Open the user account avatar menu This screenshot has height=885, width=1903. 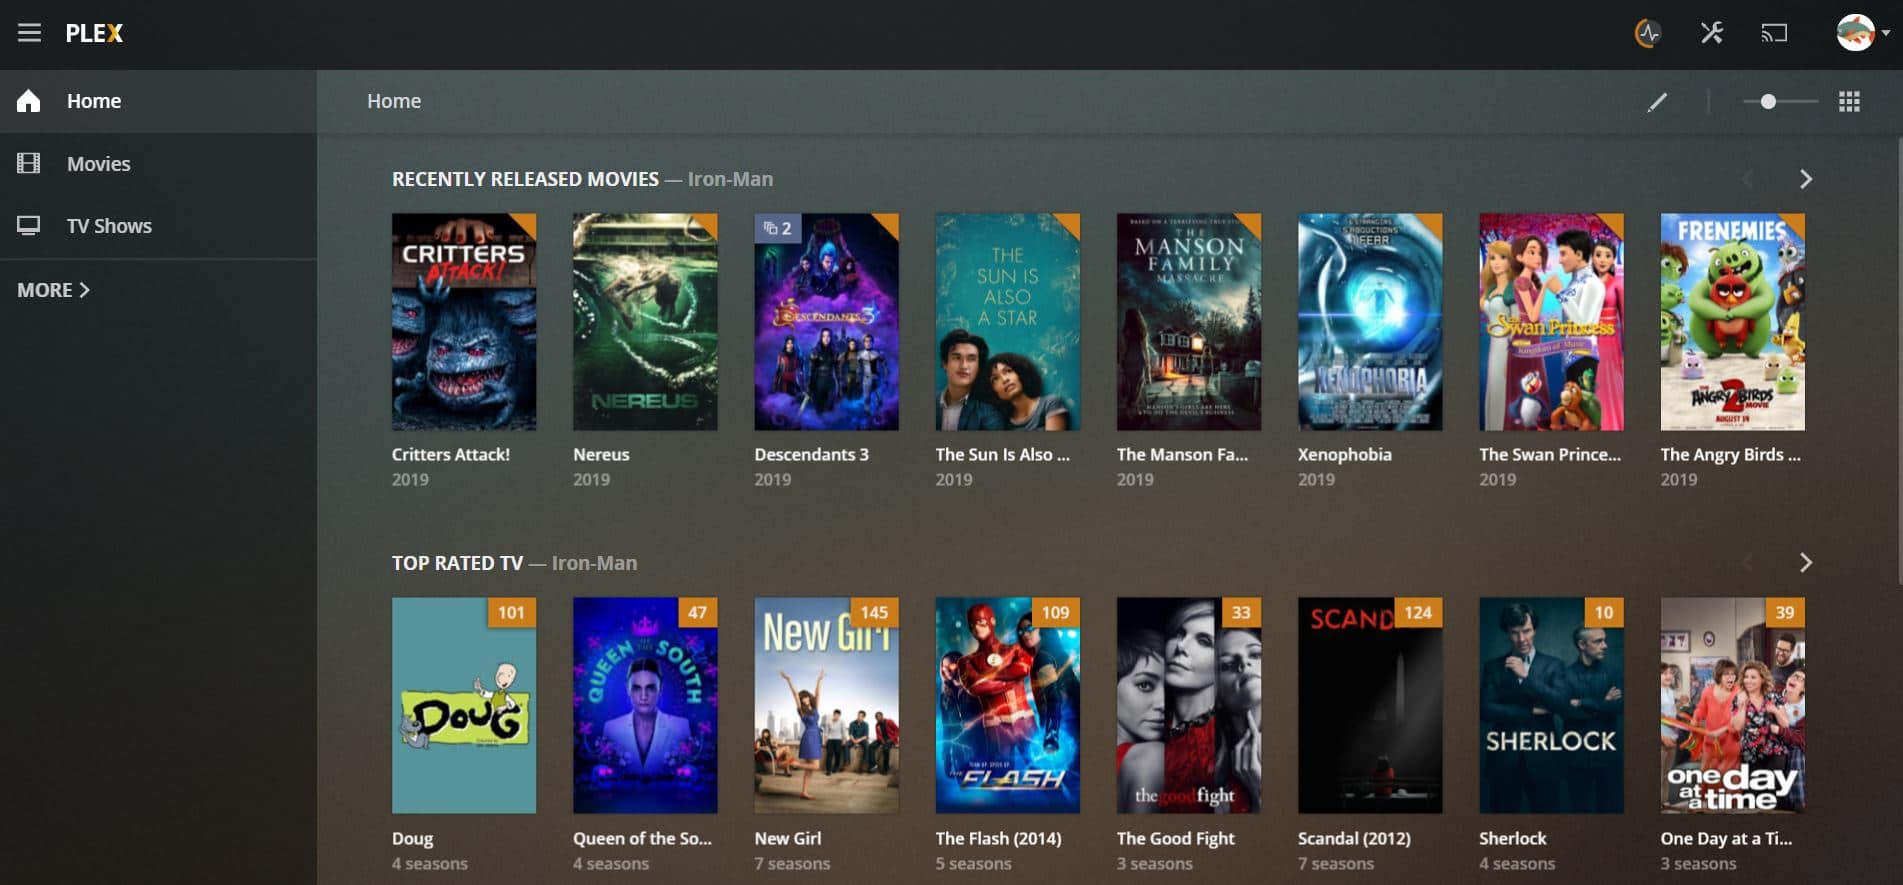1862,33
